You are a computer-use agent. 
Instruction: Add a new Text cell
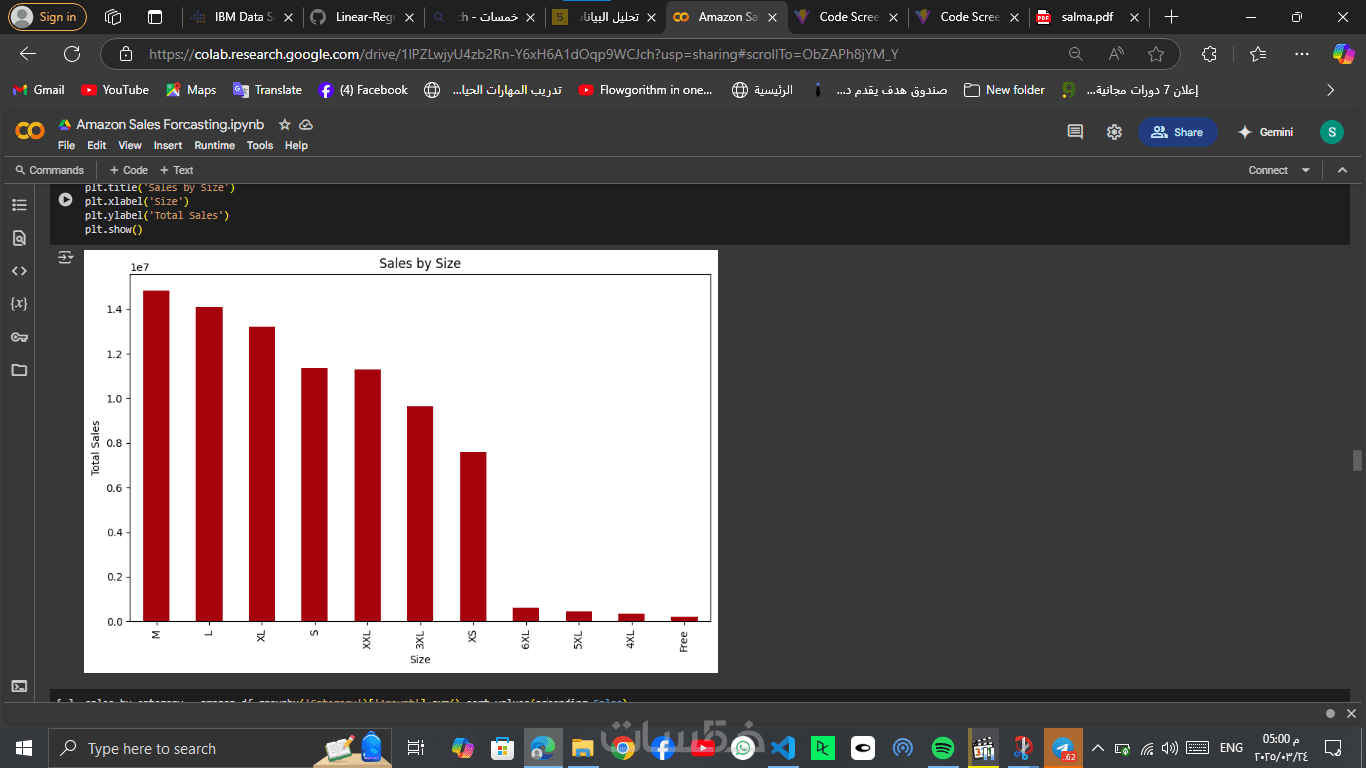176,170
